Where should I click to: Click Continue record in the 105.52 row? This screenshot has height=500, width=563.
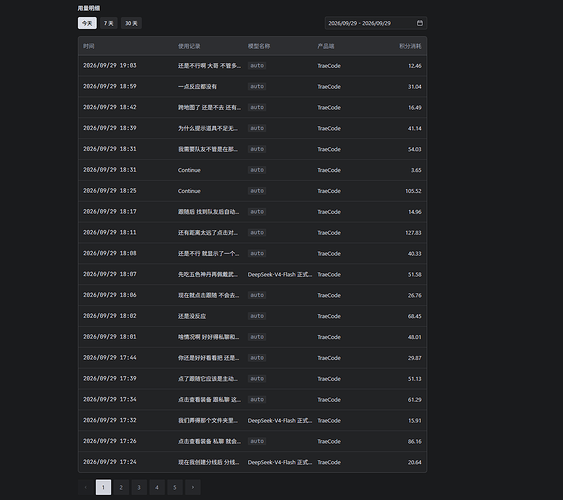[189, 191]
